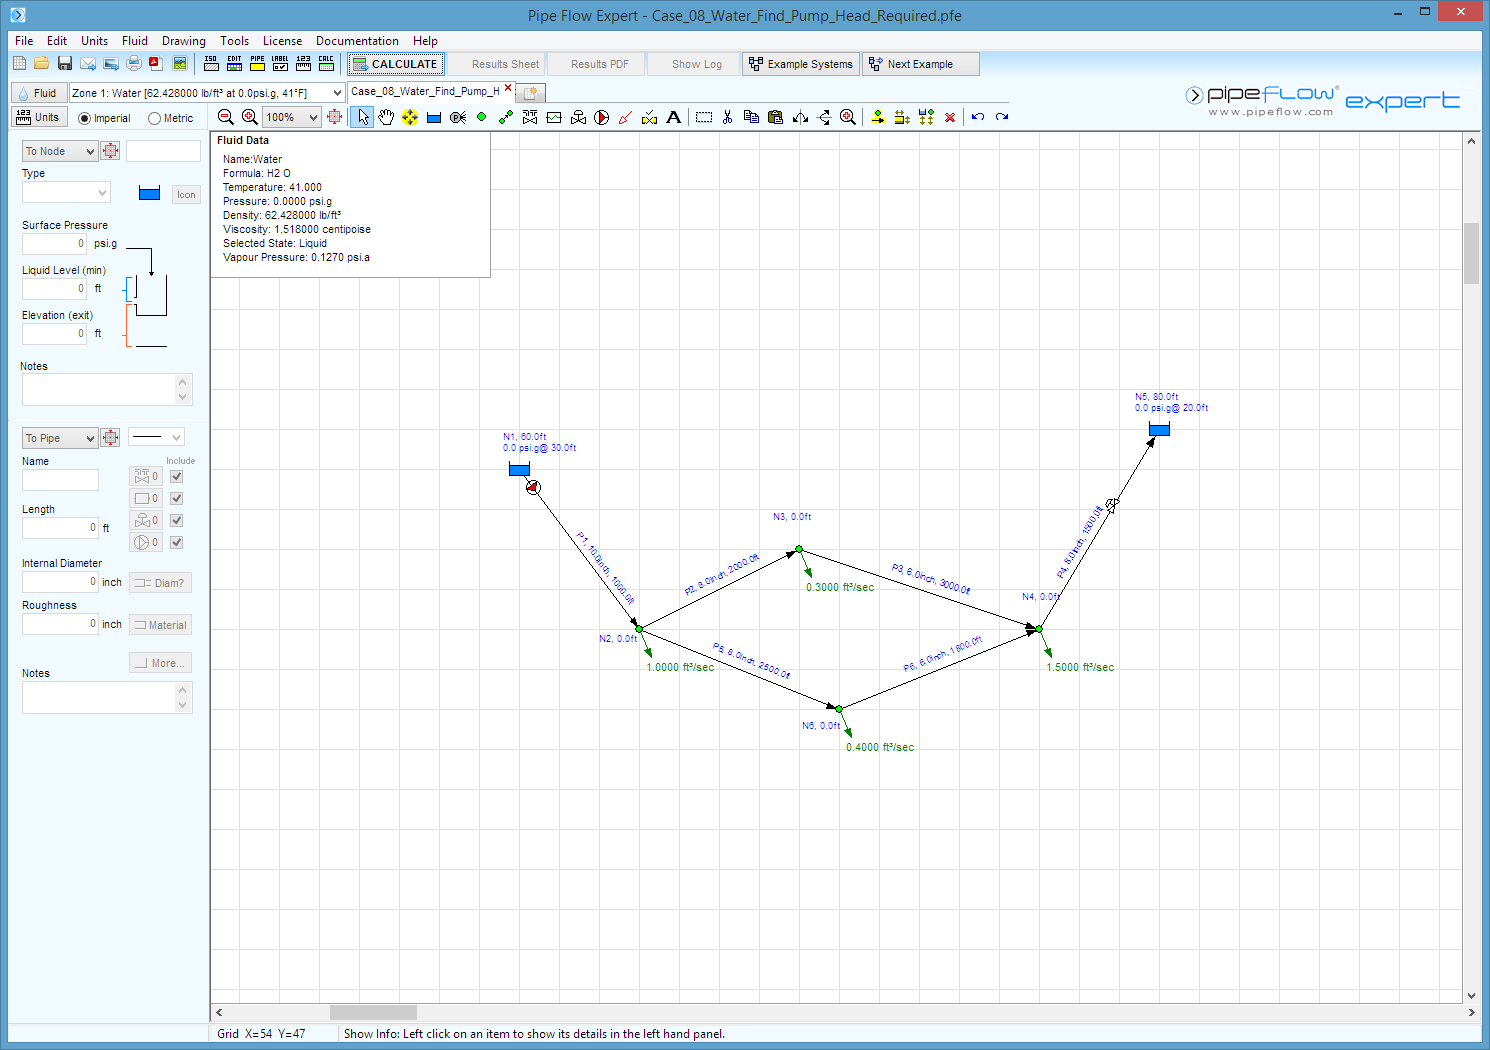
Task: Click the pump symbol on pipe P1
Action: [x=533, y=487]
